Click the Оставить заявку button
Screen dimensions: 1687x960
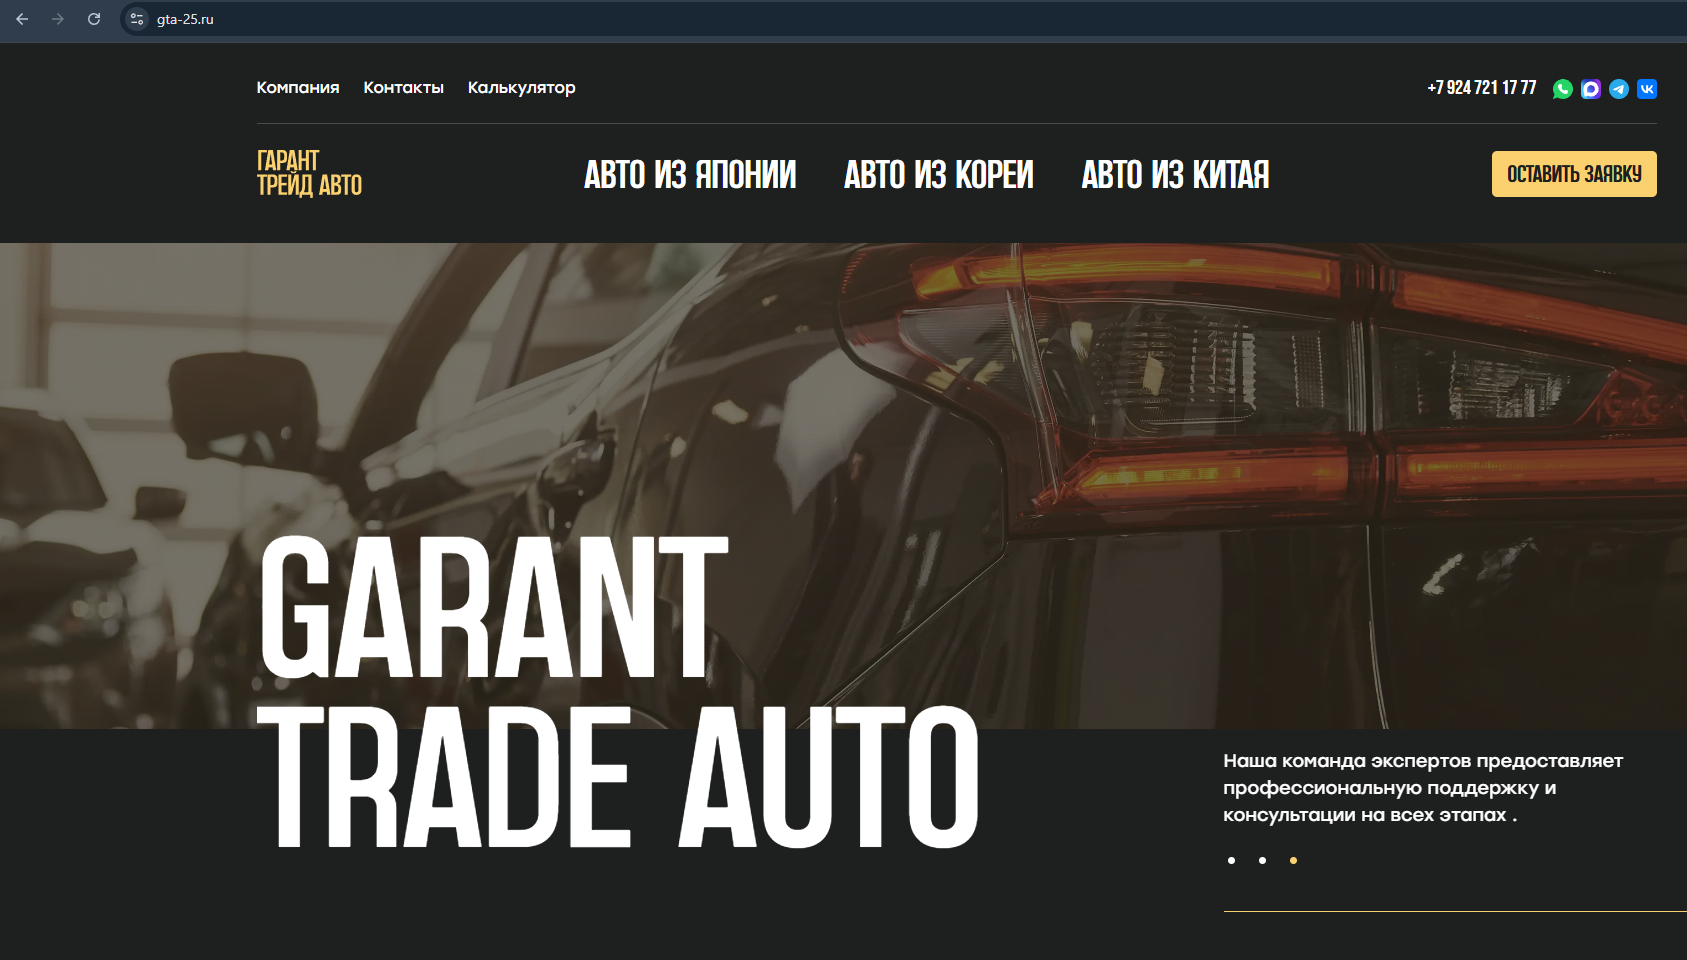click(1574, 174)
